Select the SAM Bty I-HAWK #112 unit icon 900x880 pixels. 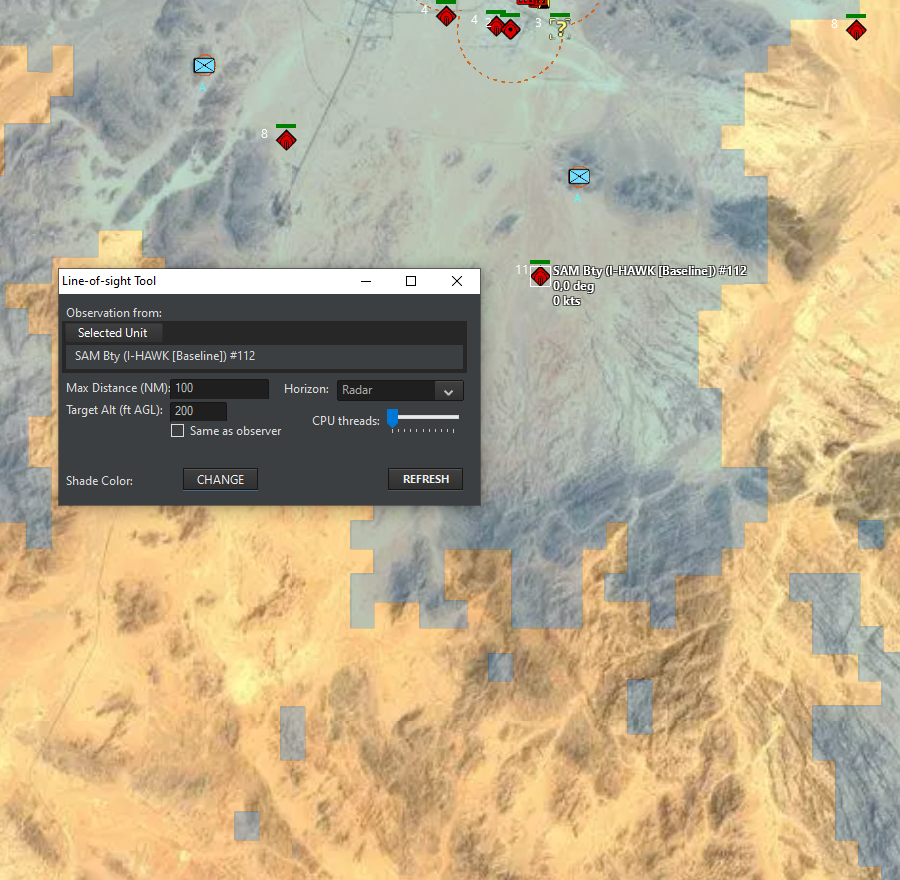[540, 276]
